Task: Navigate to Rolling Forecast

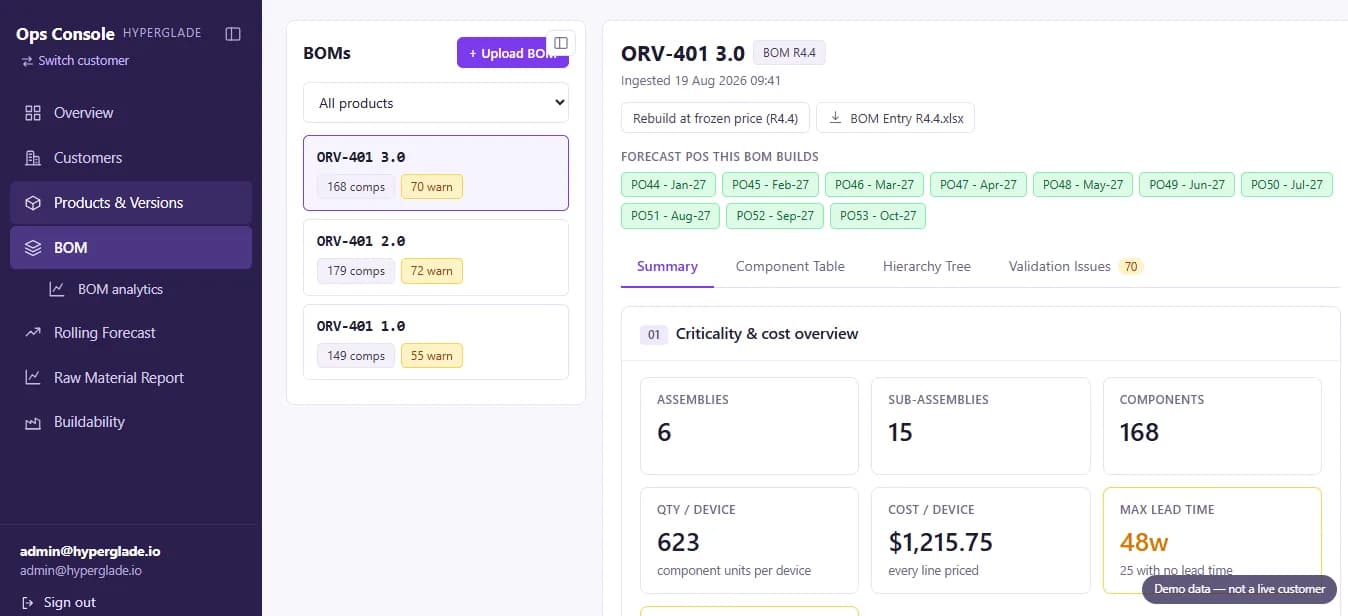Action: [x=131, y=333]
